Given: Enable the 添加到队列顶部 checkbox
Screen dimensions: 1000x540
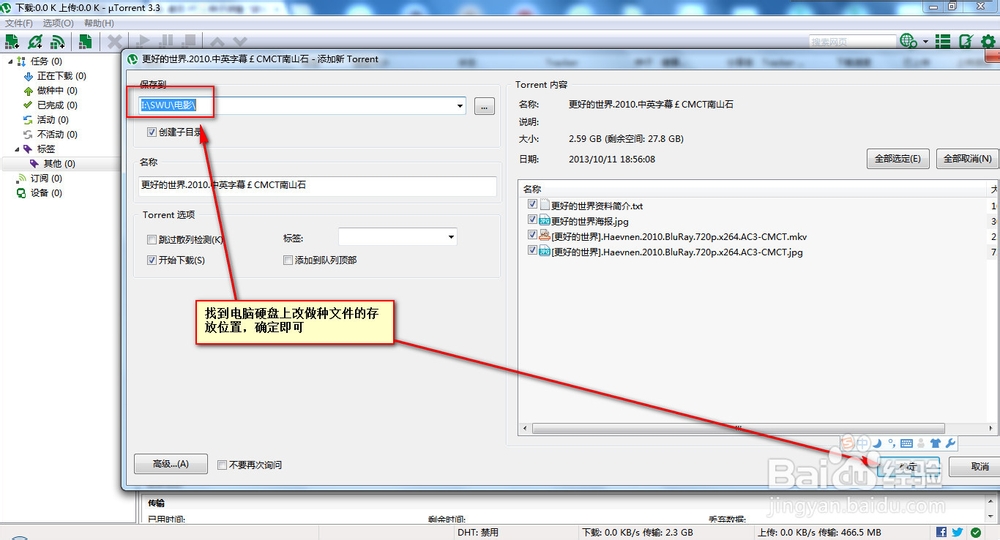Looking at the screenshot, I should (x=288, y=260).
